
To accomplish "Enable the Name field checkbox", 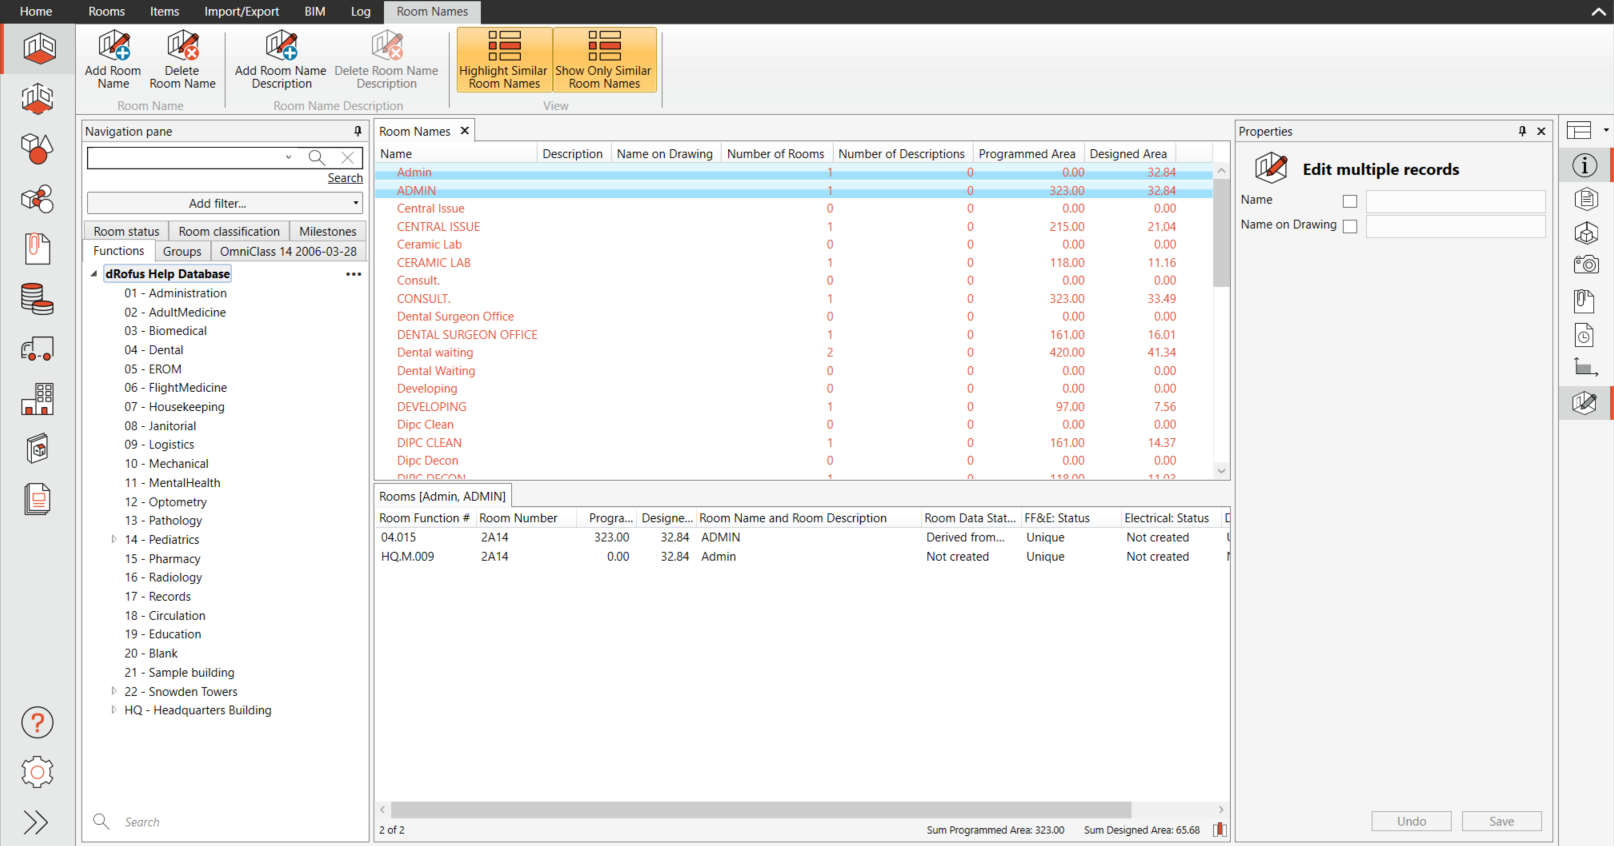I will coord(1349,201).
